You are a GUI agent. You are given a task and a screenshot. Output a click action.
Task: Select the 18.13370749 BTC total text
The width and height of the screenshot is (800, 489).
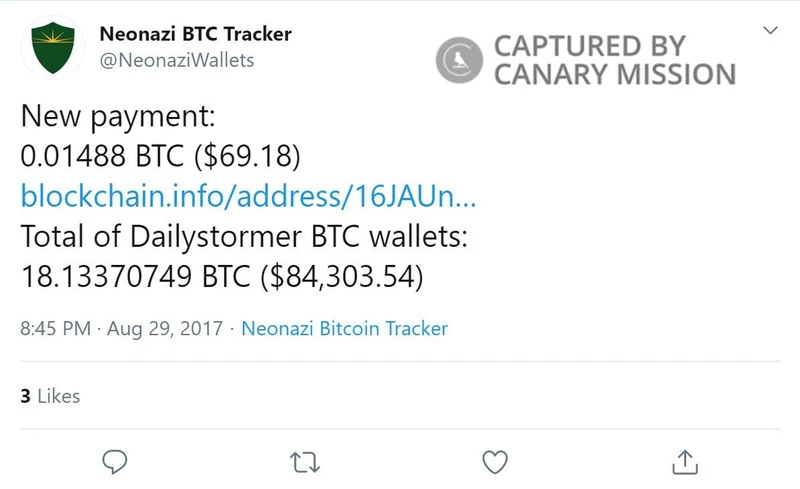point(135,275)
